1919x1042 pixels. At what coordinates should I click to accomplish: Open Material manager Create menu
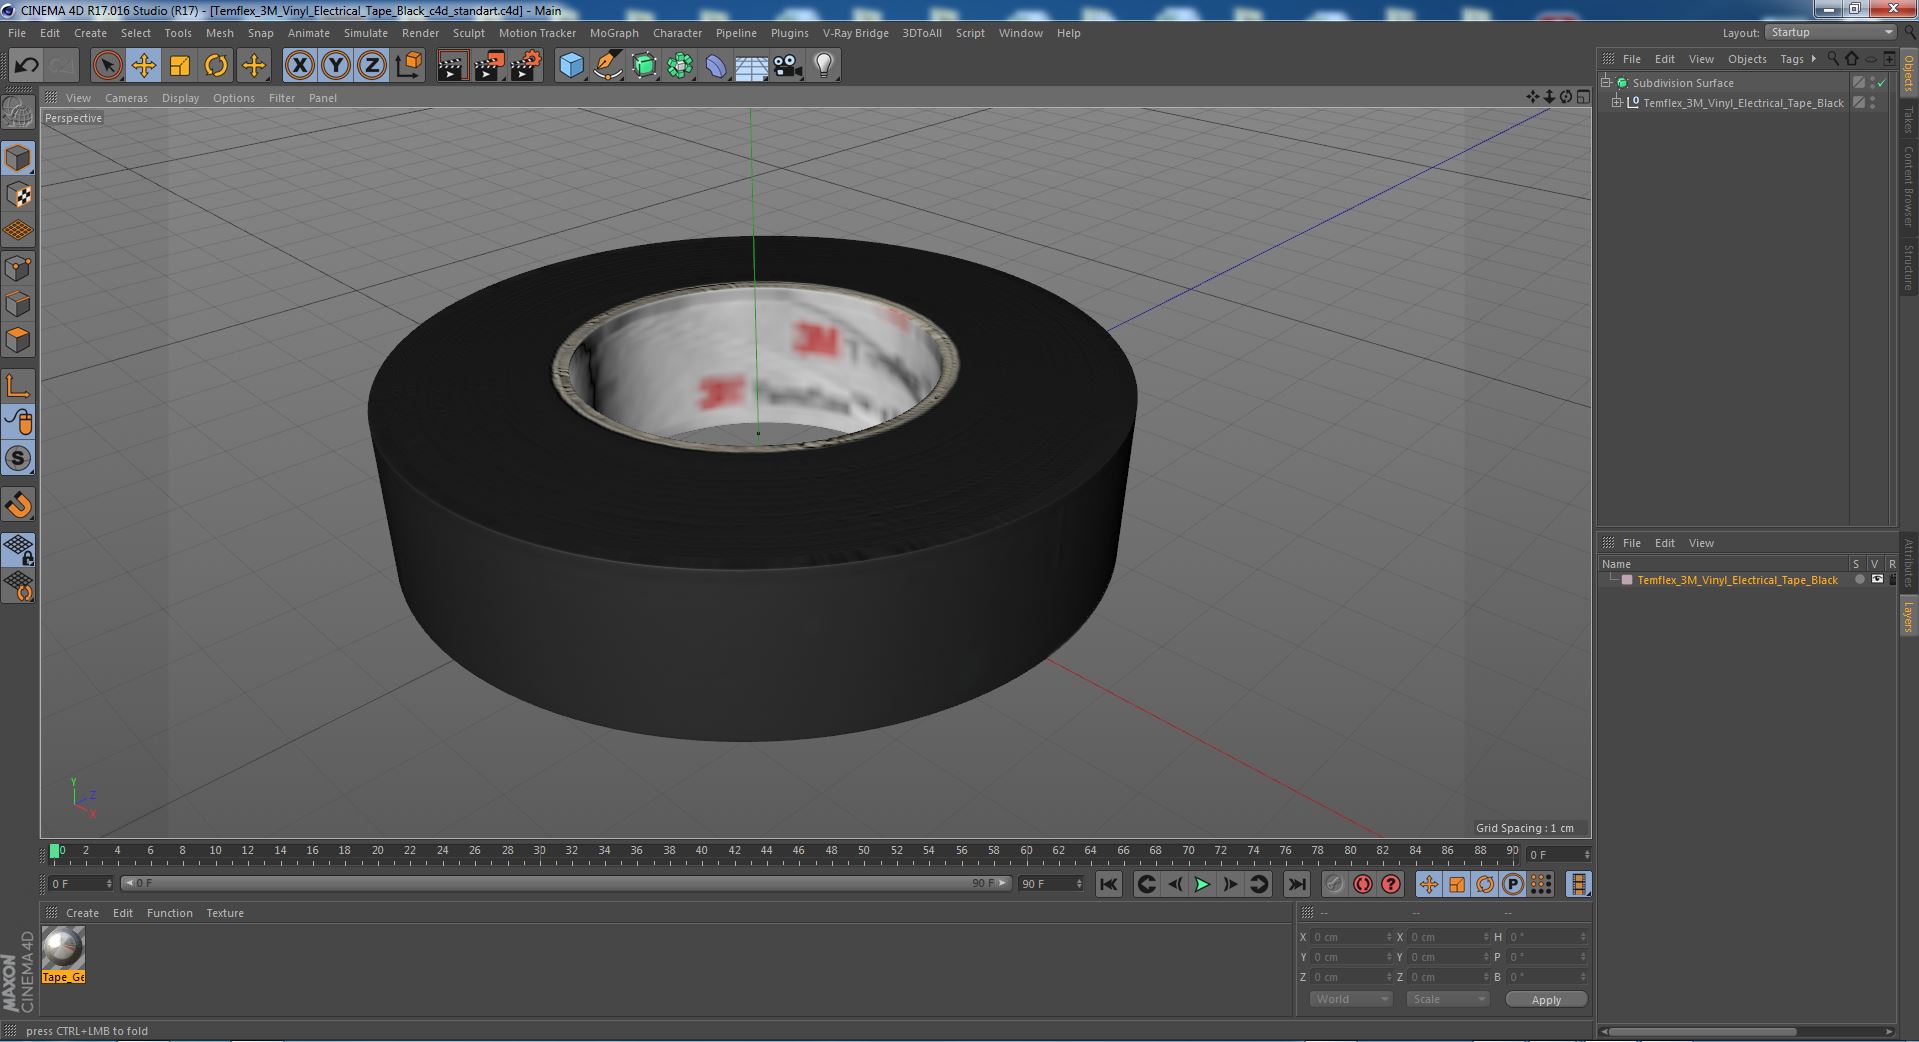82,913
